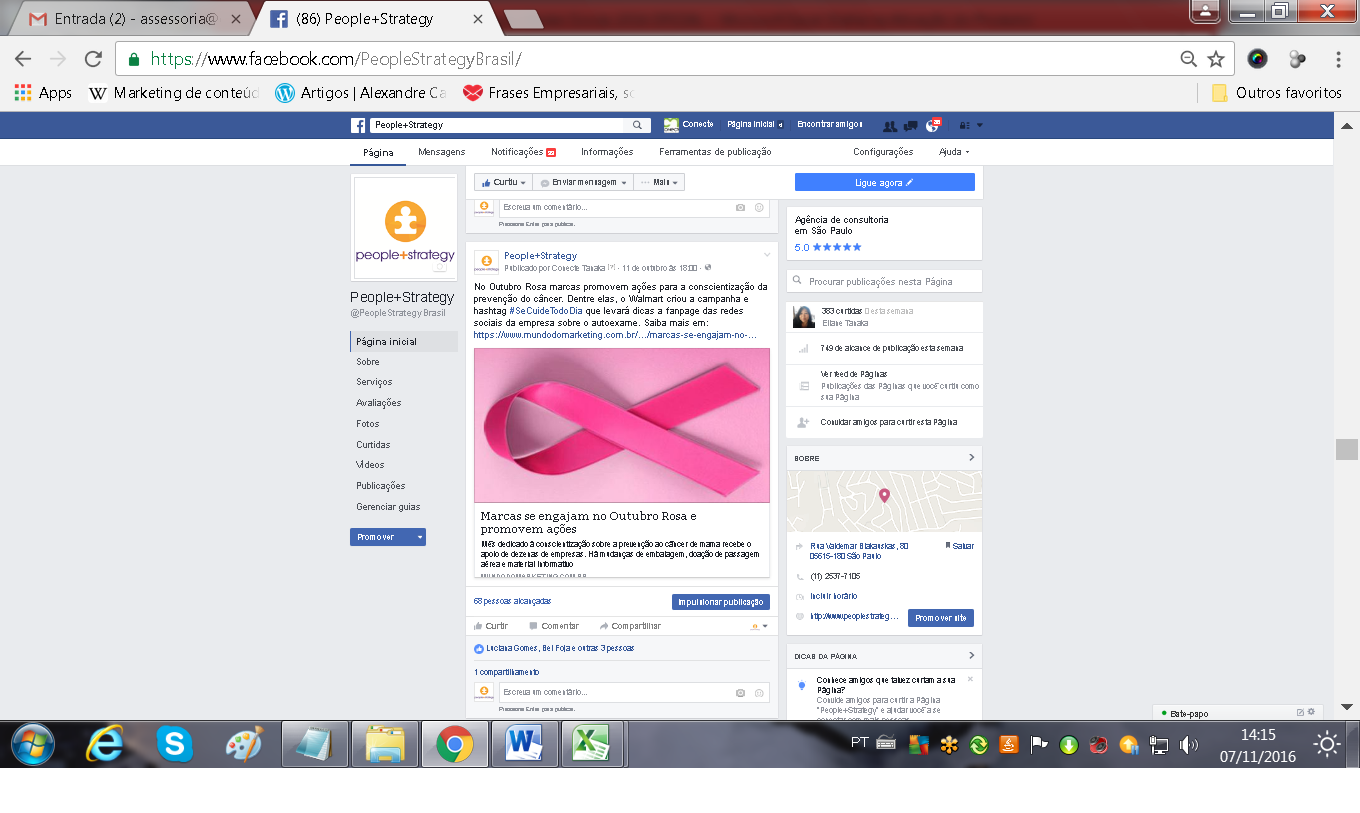Image resolution: width=1360 pixels, height=813 pixels.
Task: Go back with the browser back arrow
Action: [23, 59]
